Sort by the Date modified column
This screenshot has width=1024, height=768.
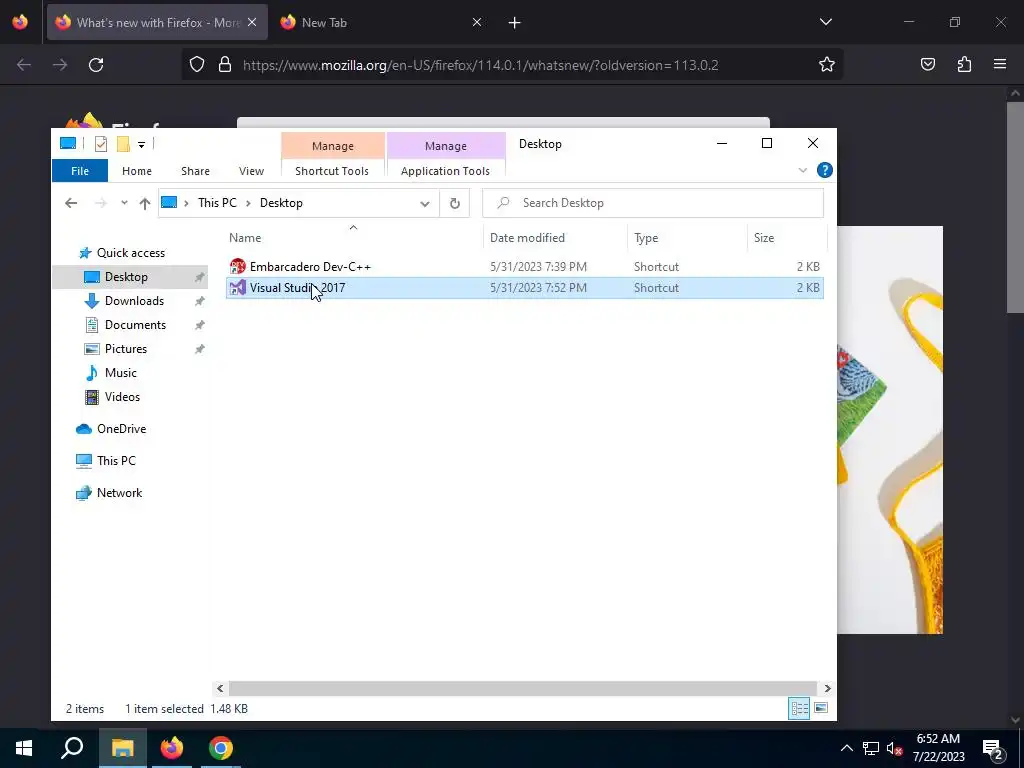pos(527,238)
